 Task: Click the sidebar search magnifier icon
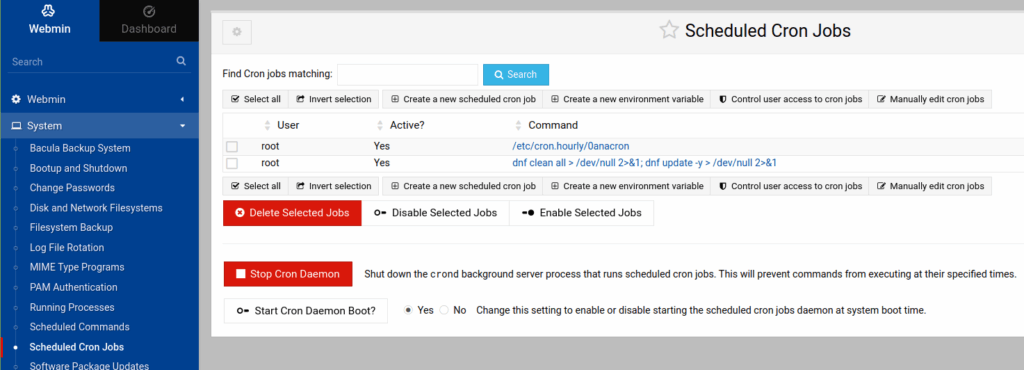click(x=181, y=61)
